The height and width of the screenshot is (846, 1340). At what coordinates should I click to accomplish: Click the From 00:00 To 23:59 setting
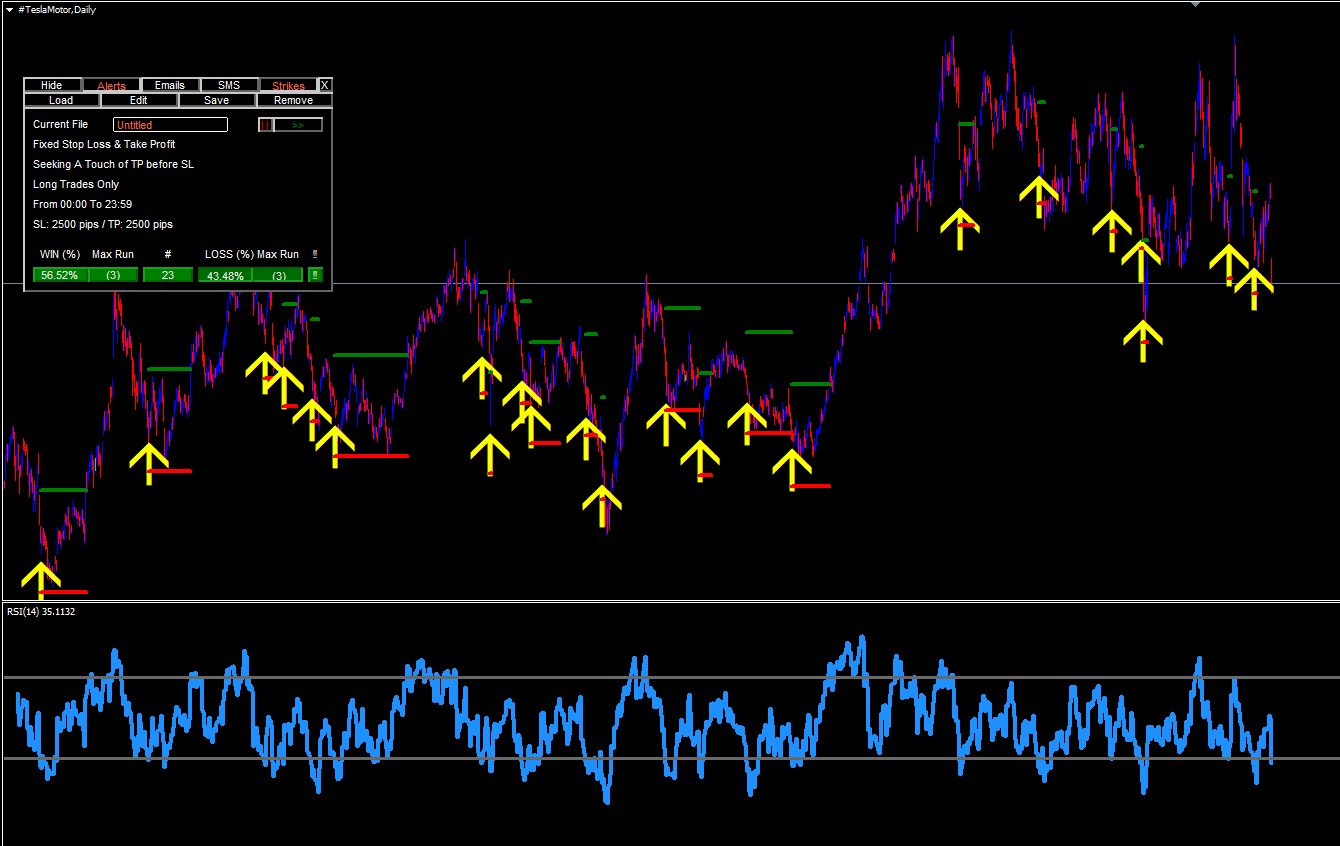[x=82, y=204]
